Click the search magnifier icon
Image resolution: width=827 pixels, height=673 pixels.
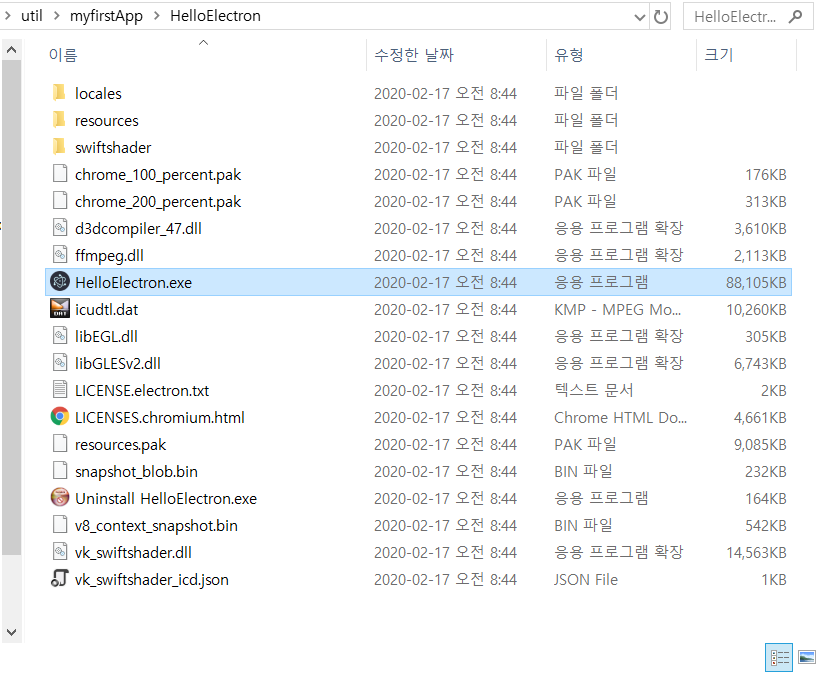tap(795, 16)
